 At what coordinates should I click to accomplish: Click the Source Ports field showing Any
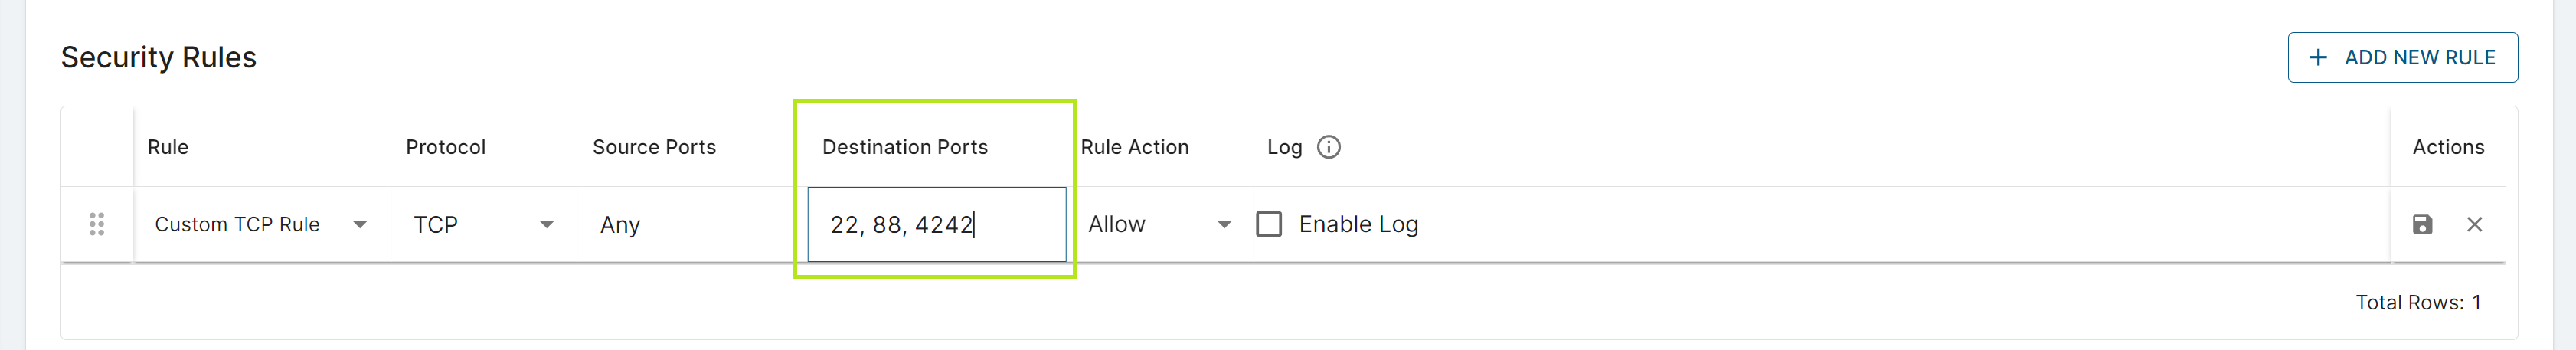[620, 225]
